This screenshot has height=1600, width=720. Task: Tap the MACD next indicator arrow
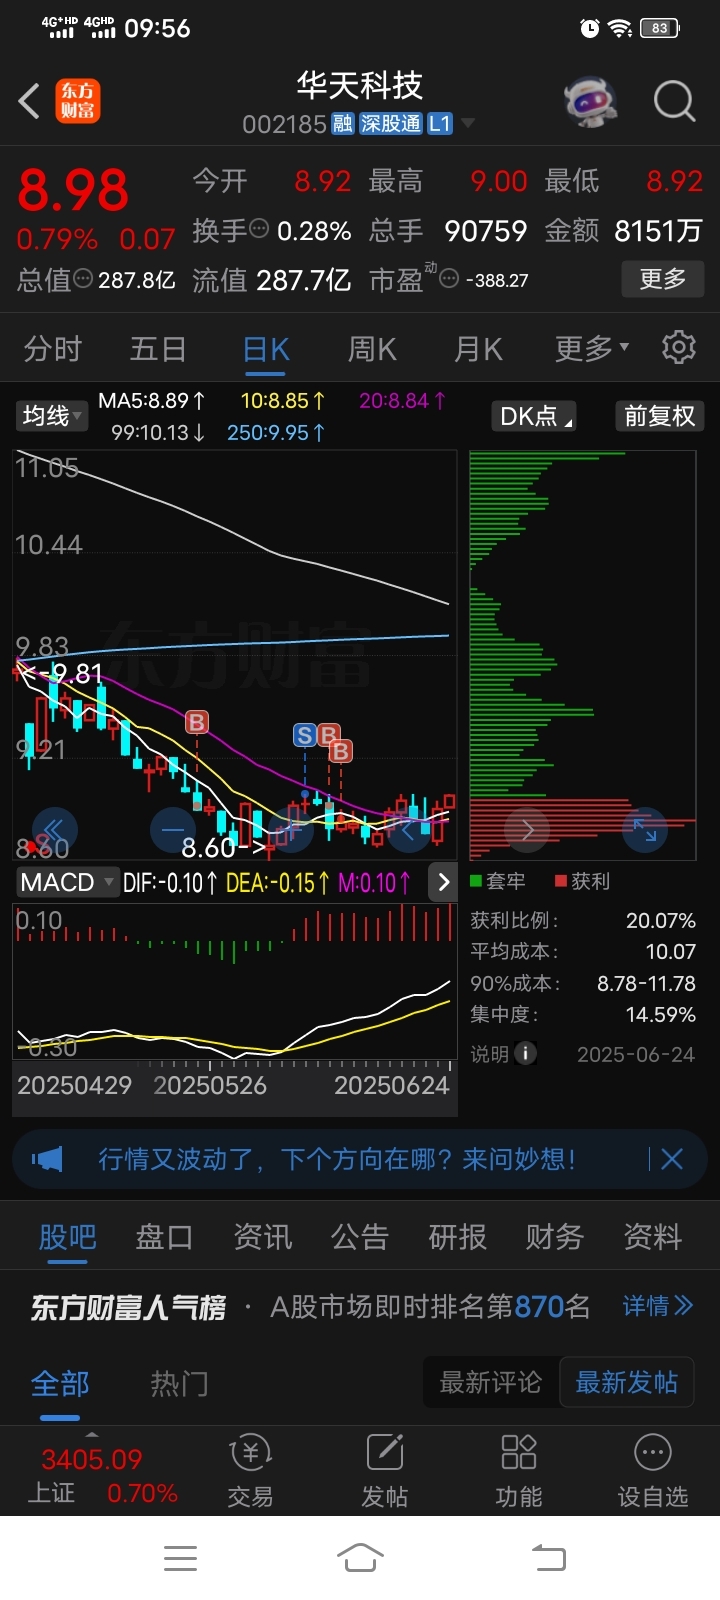[x=443, y=882]
